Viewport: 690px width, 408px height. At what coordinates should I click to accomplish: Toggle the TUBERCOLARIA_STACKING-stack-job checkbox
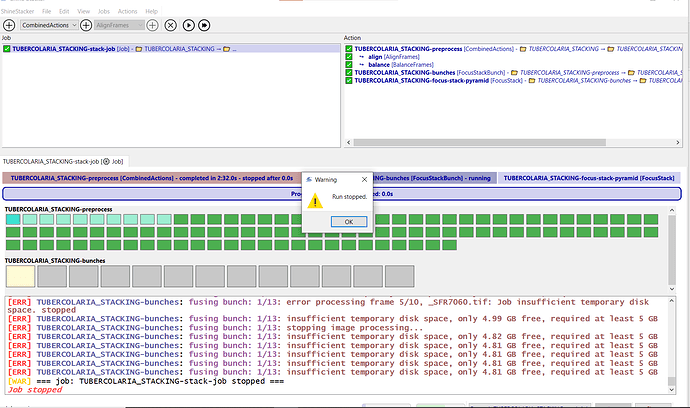[x=6, y=48]
